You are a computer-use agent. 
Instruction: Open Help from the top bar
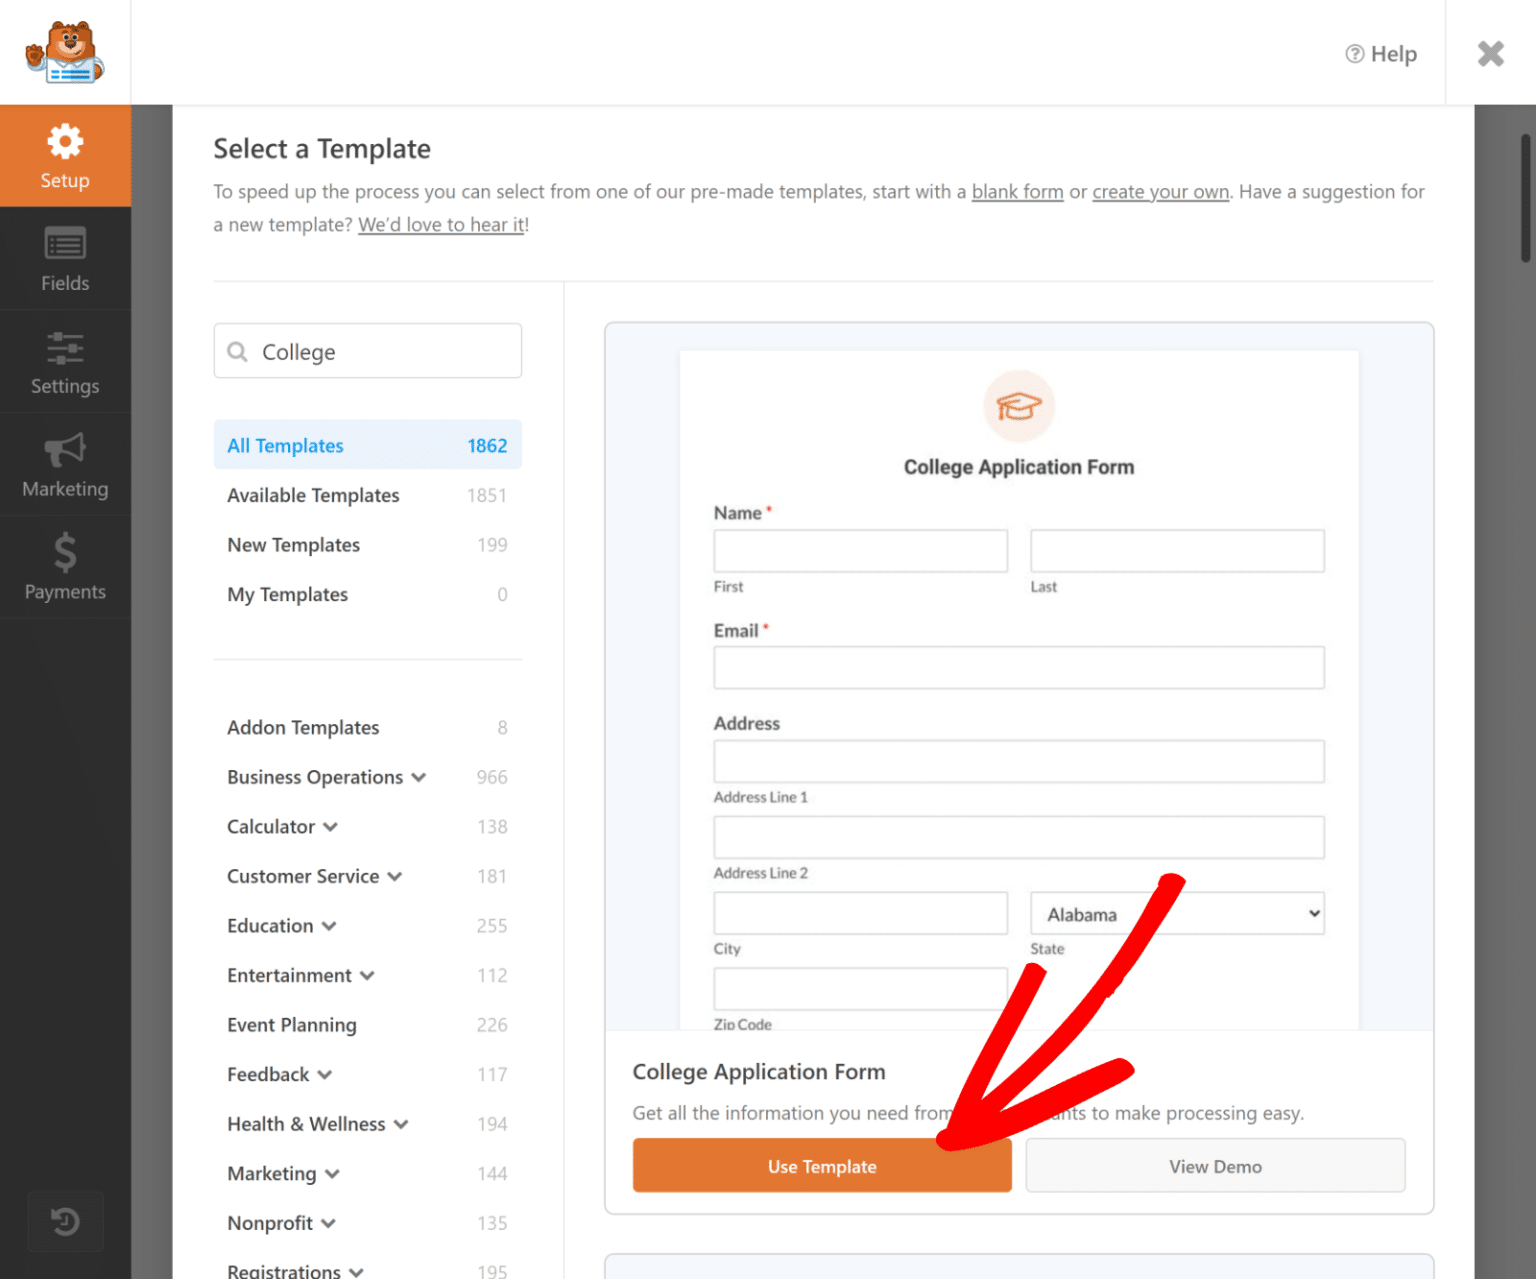pyautogui.click(x=1381, y=54)
